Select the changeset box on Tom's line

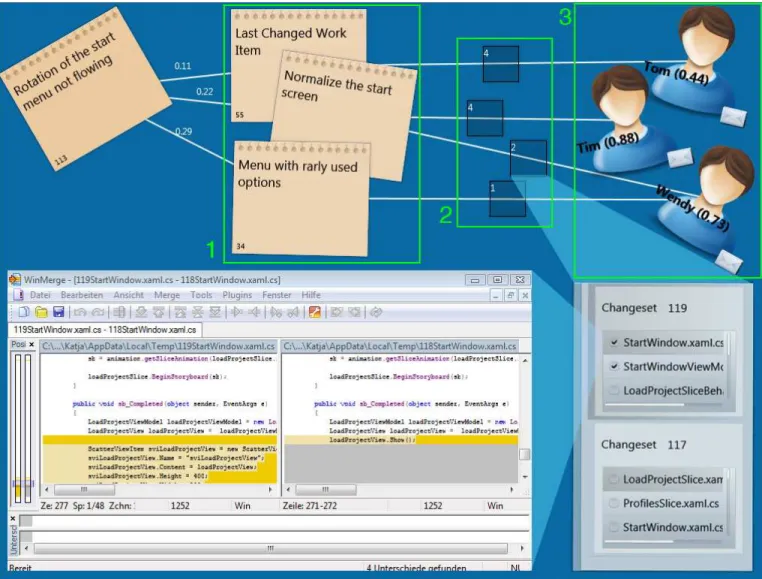(501, 64)
